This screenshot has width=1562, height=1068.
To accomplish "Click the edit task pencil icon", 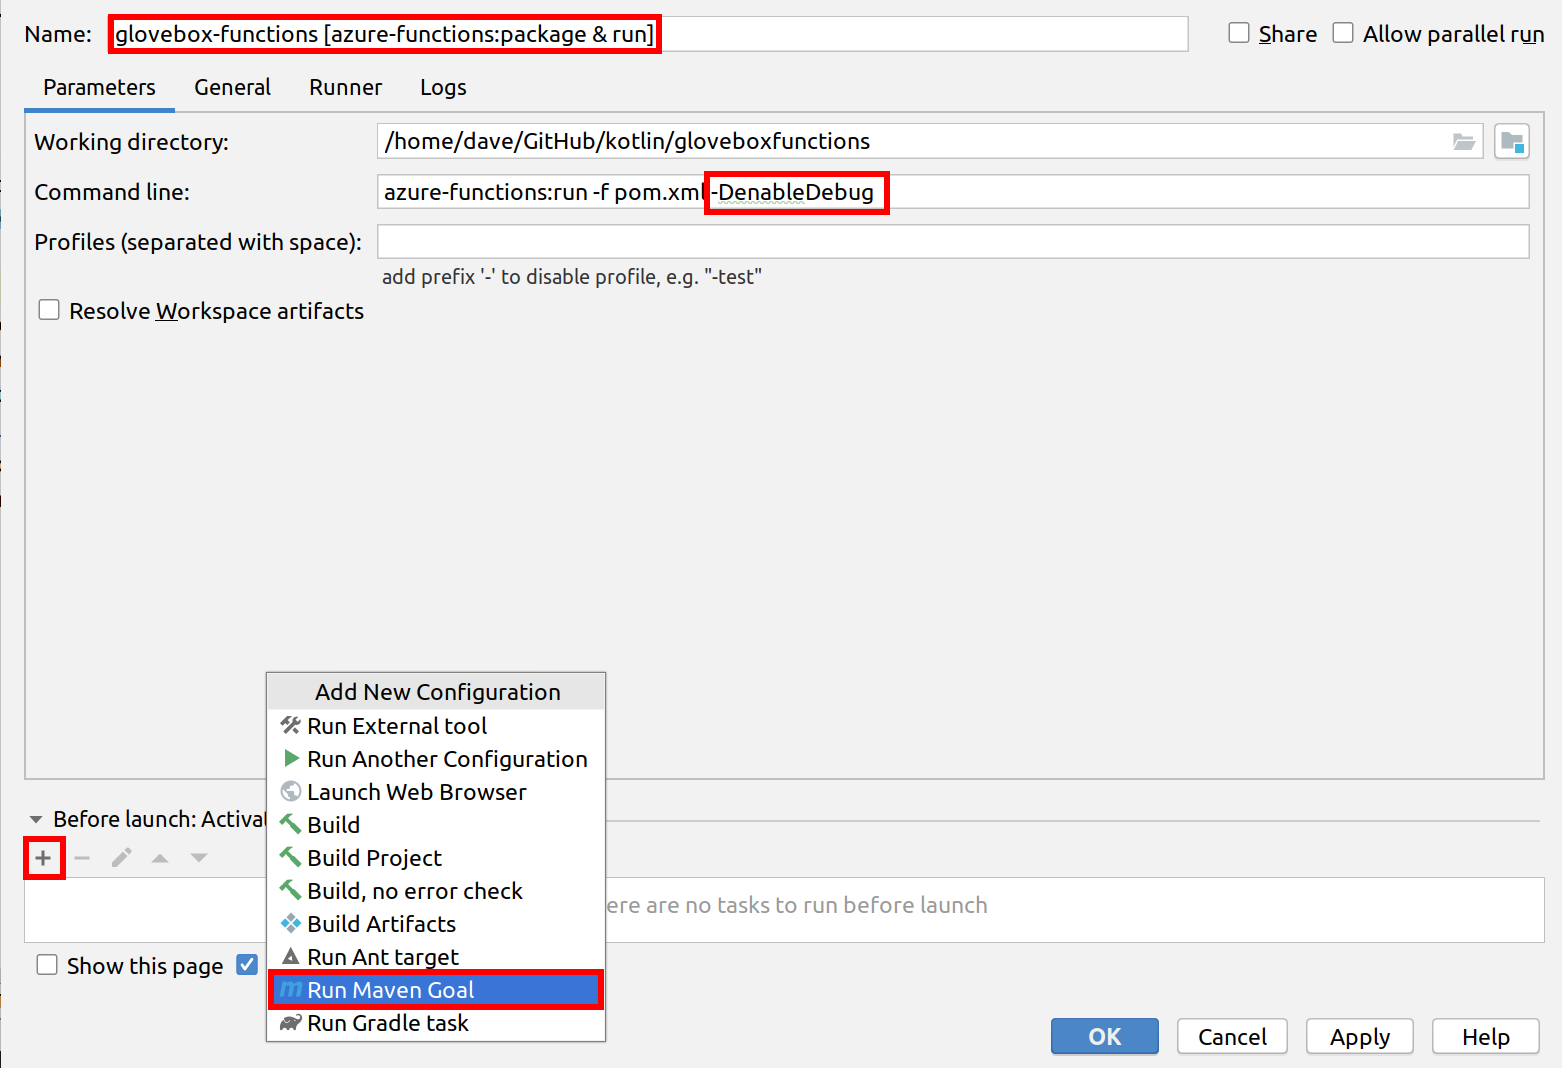I will [x=121, y=858].
